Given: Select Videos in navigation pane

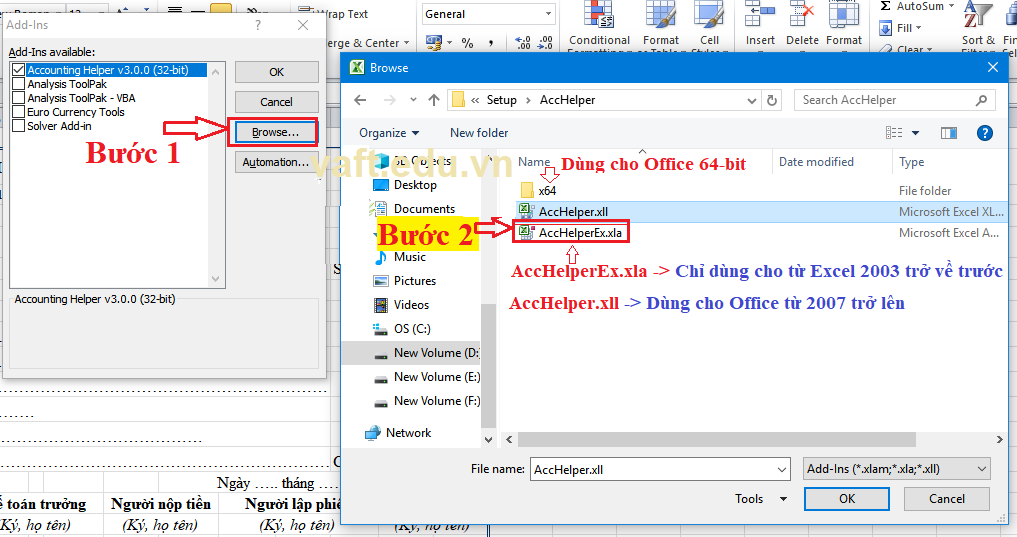Looking at the screenshot, I should tap(411, 305).
